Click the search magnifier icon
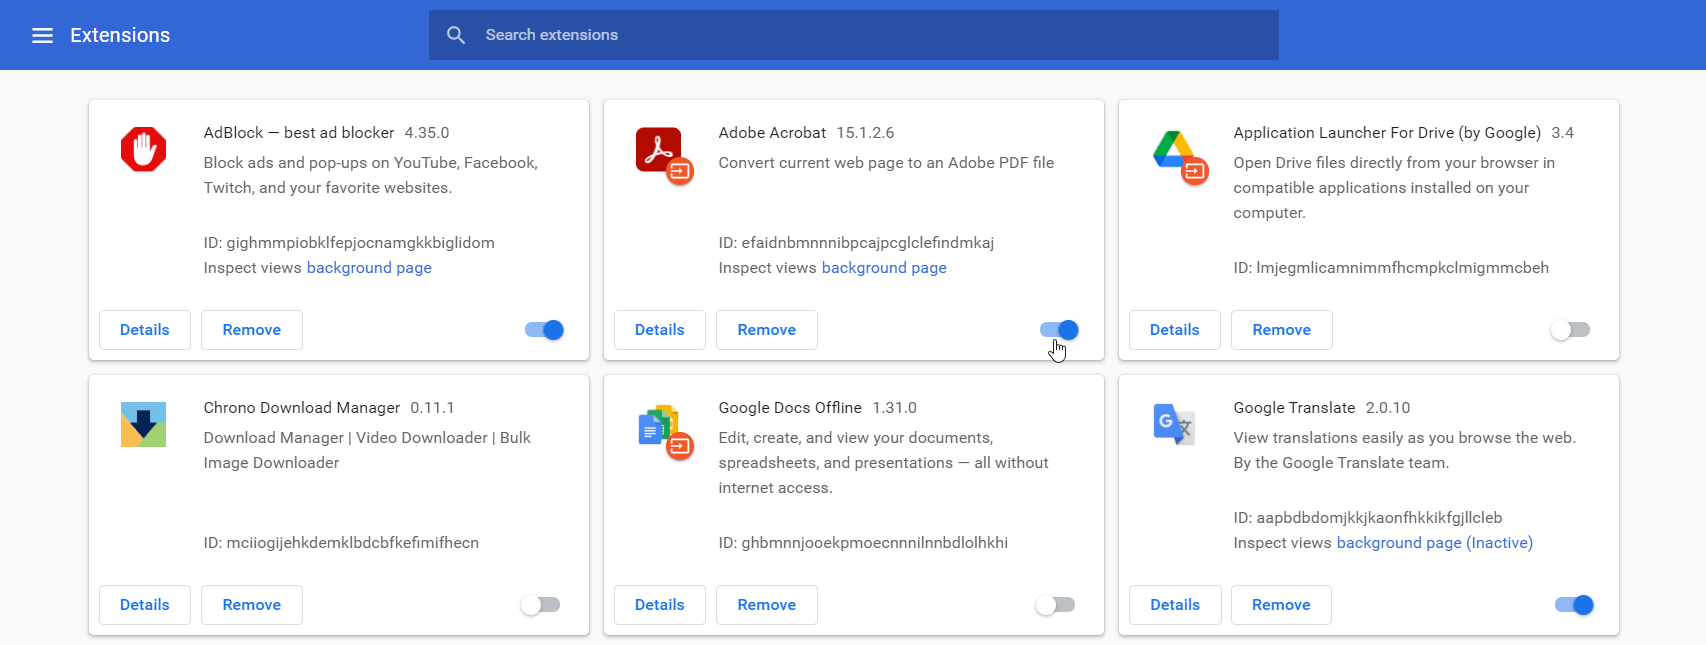This screenshot has height=645, width=1706. [456, 35]
